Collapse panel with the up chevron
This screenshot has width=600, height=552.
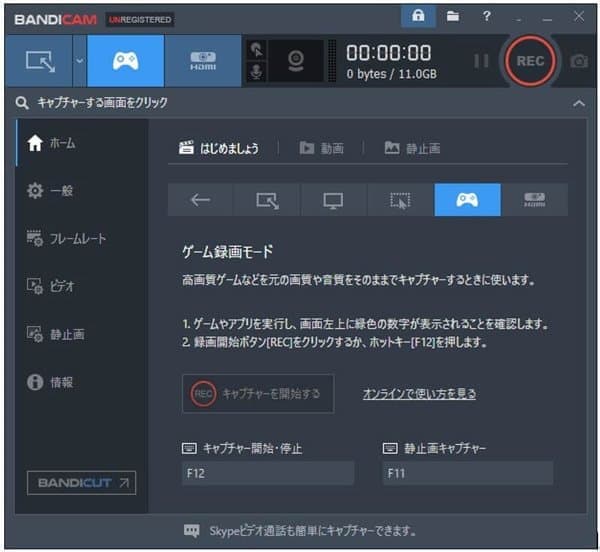pos(579,103)
